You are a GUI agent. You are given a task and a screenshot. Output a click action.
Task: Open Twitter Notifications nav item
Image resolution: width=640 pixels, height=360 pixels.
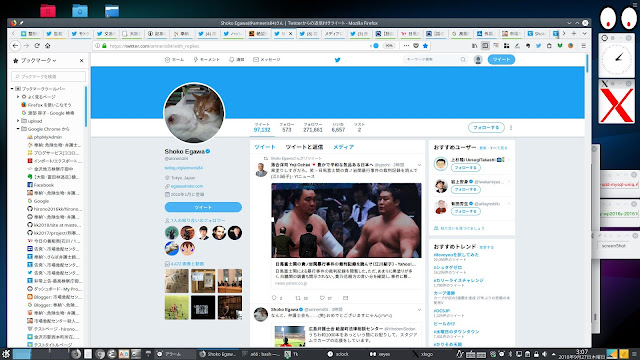click(x=236, y=60)
